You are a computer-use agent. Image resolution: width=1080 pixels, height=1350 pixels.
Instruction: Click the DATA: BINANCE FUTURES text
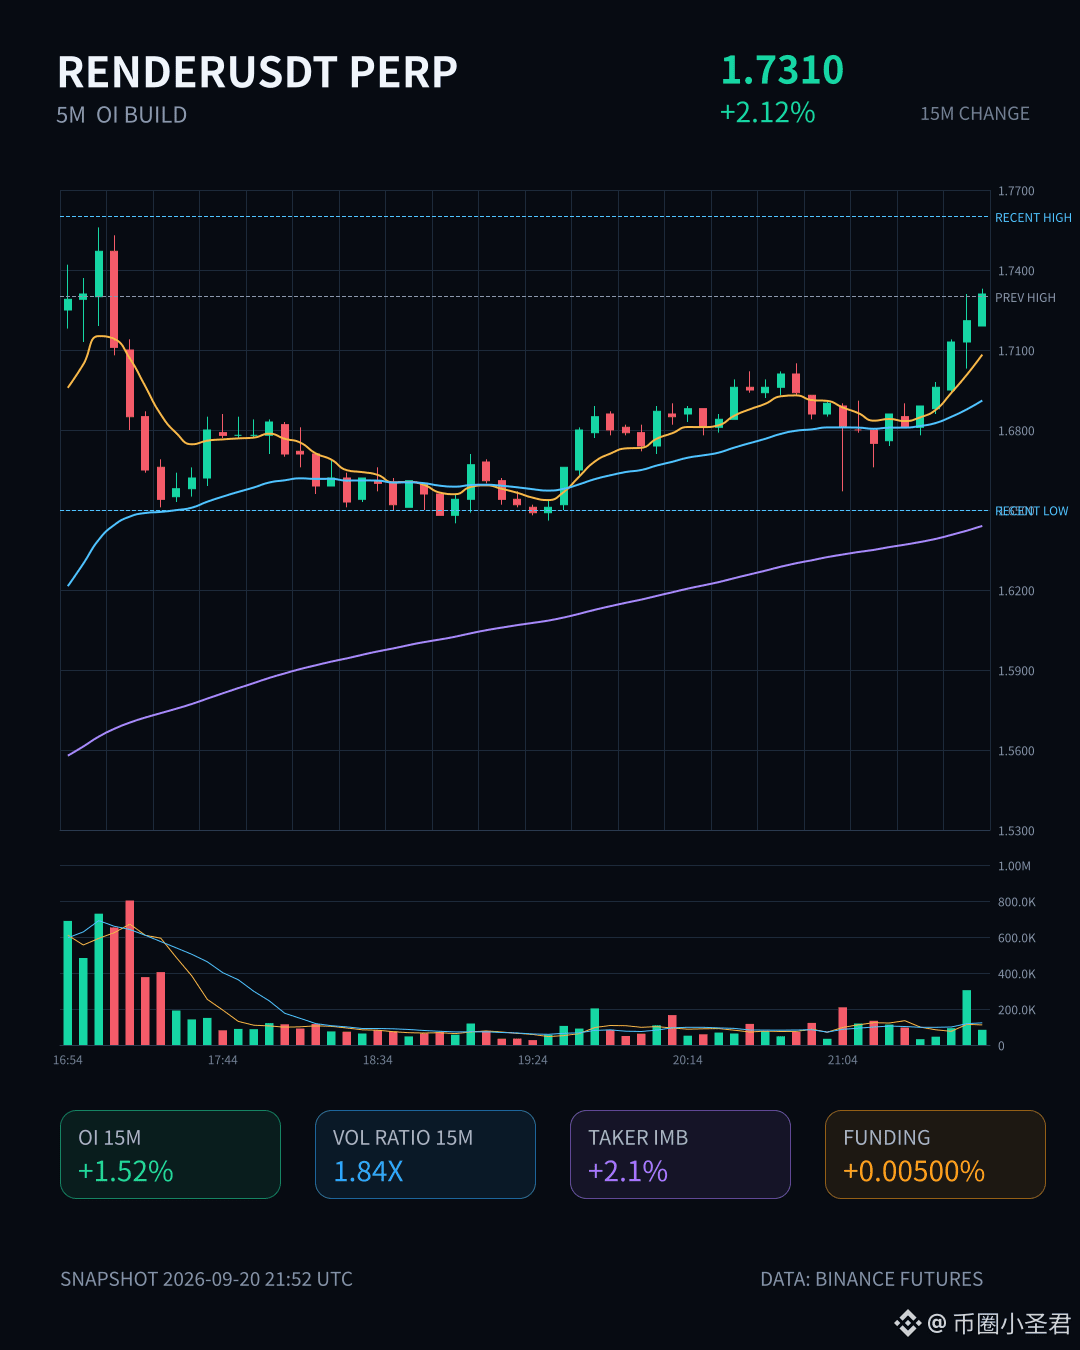coord(871,1279)
